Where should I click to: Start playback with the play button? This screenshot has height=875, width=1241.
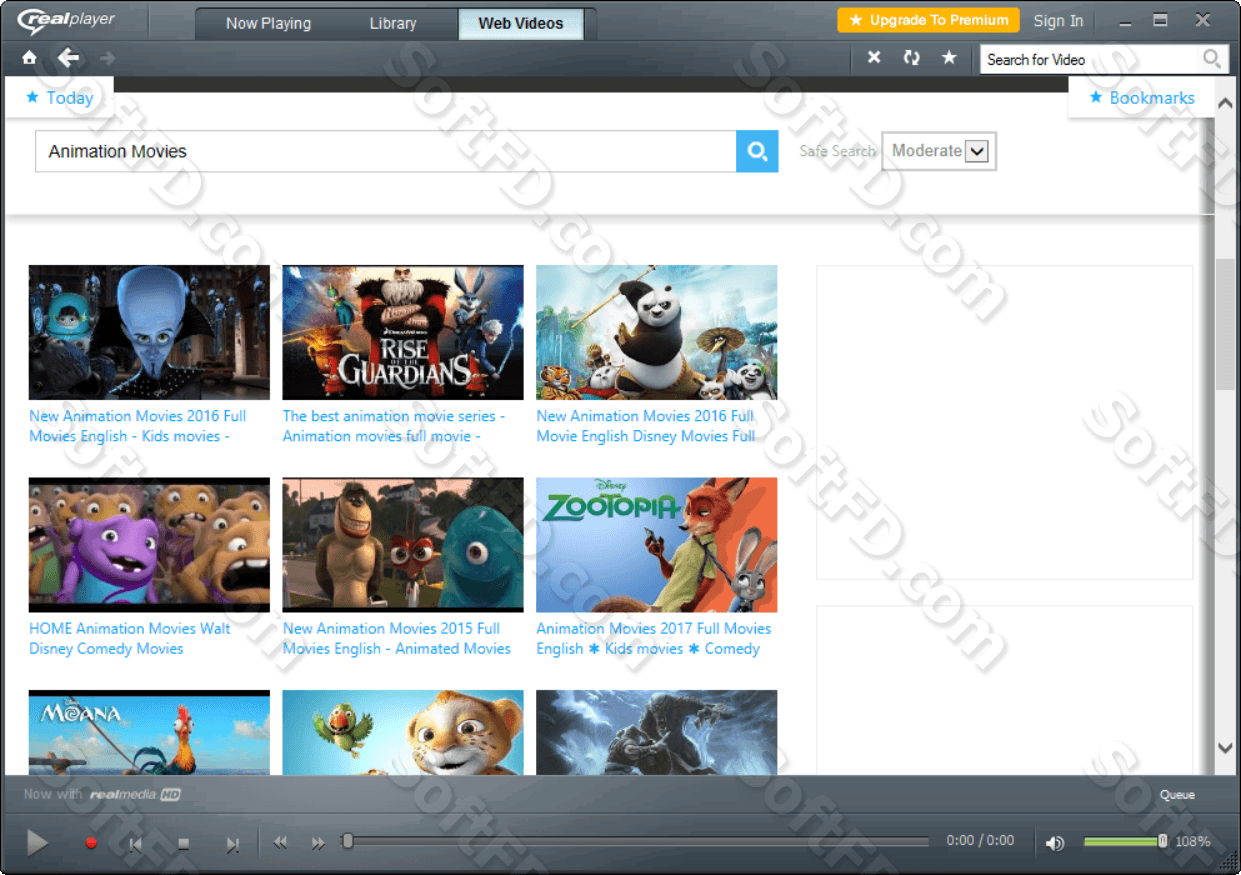point(37,843)
